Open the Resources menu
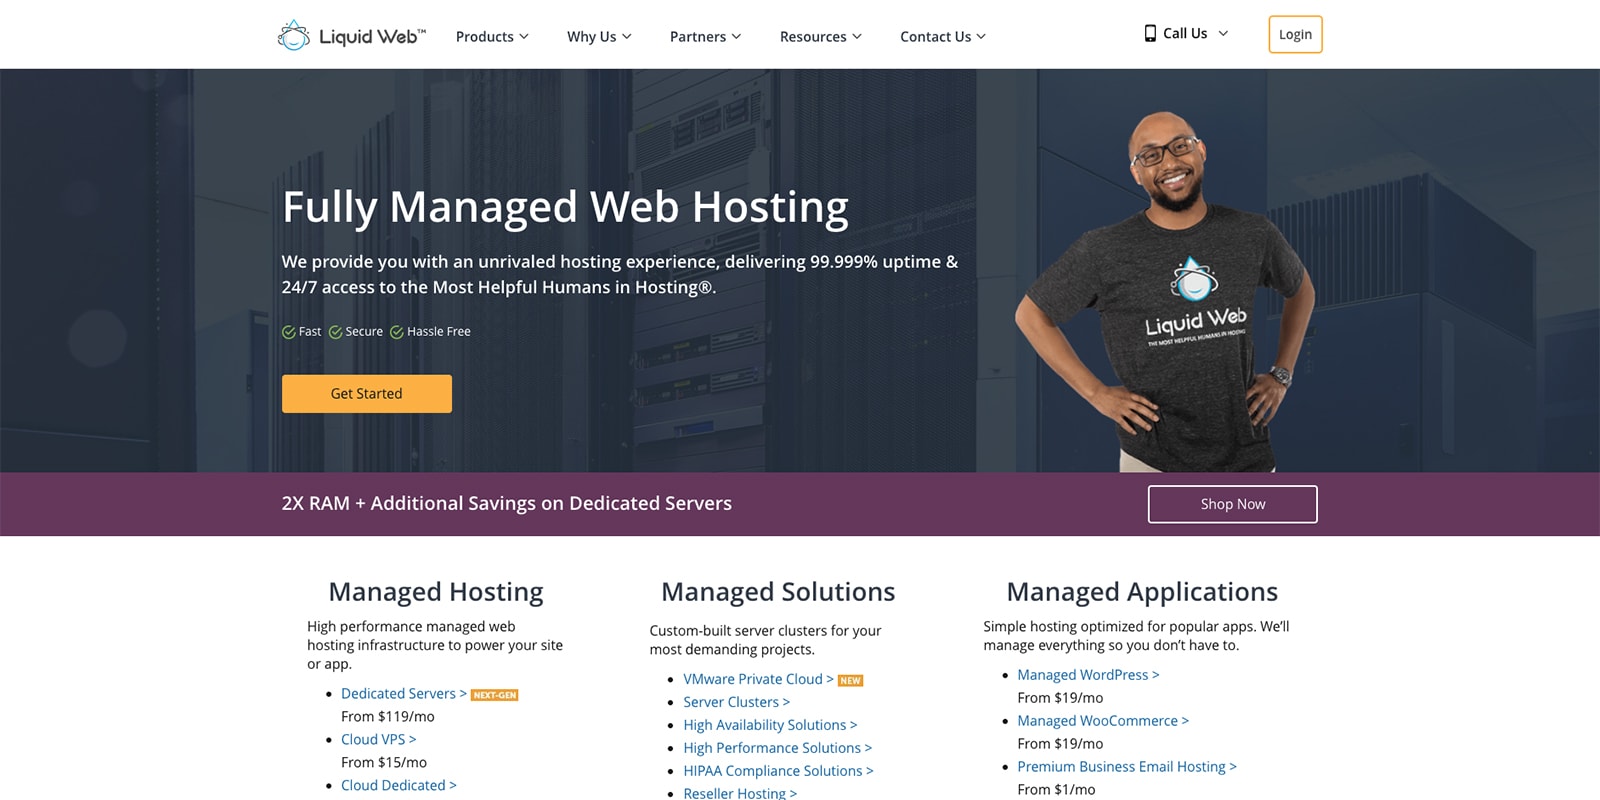This screenshot has width=1600, height=800. point(820,36)
